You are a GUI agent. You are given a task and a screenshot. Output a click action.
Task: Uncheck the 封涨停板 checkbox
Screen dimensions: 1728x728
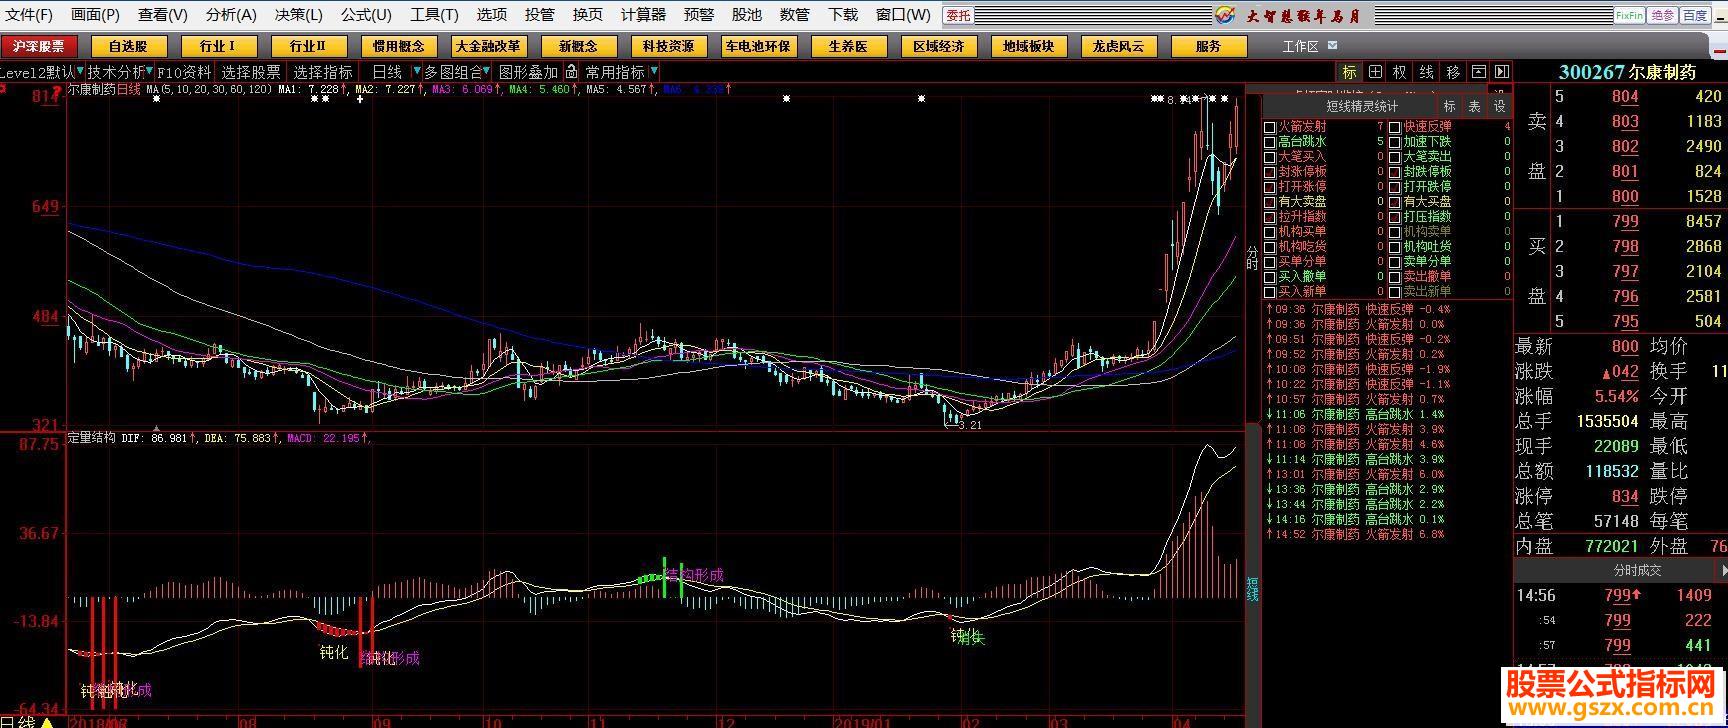[x=1270, y=172]
